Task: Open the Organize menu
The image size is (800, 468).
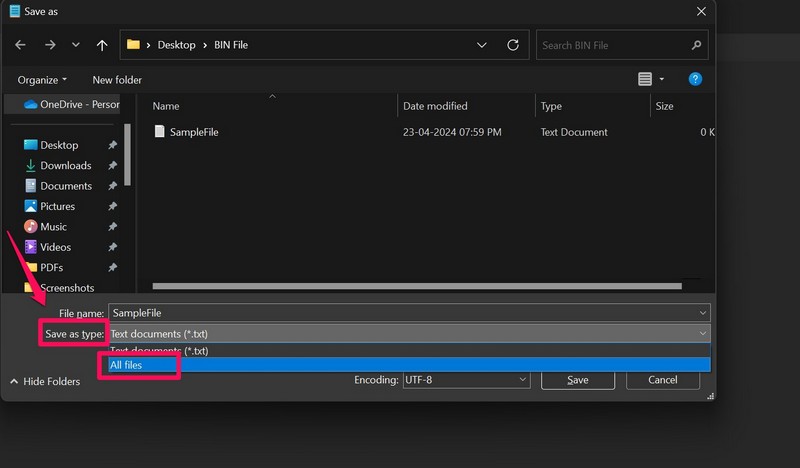Action: (42, 79)
